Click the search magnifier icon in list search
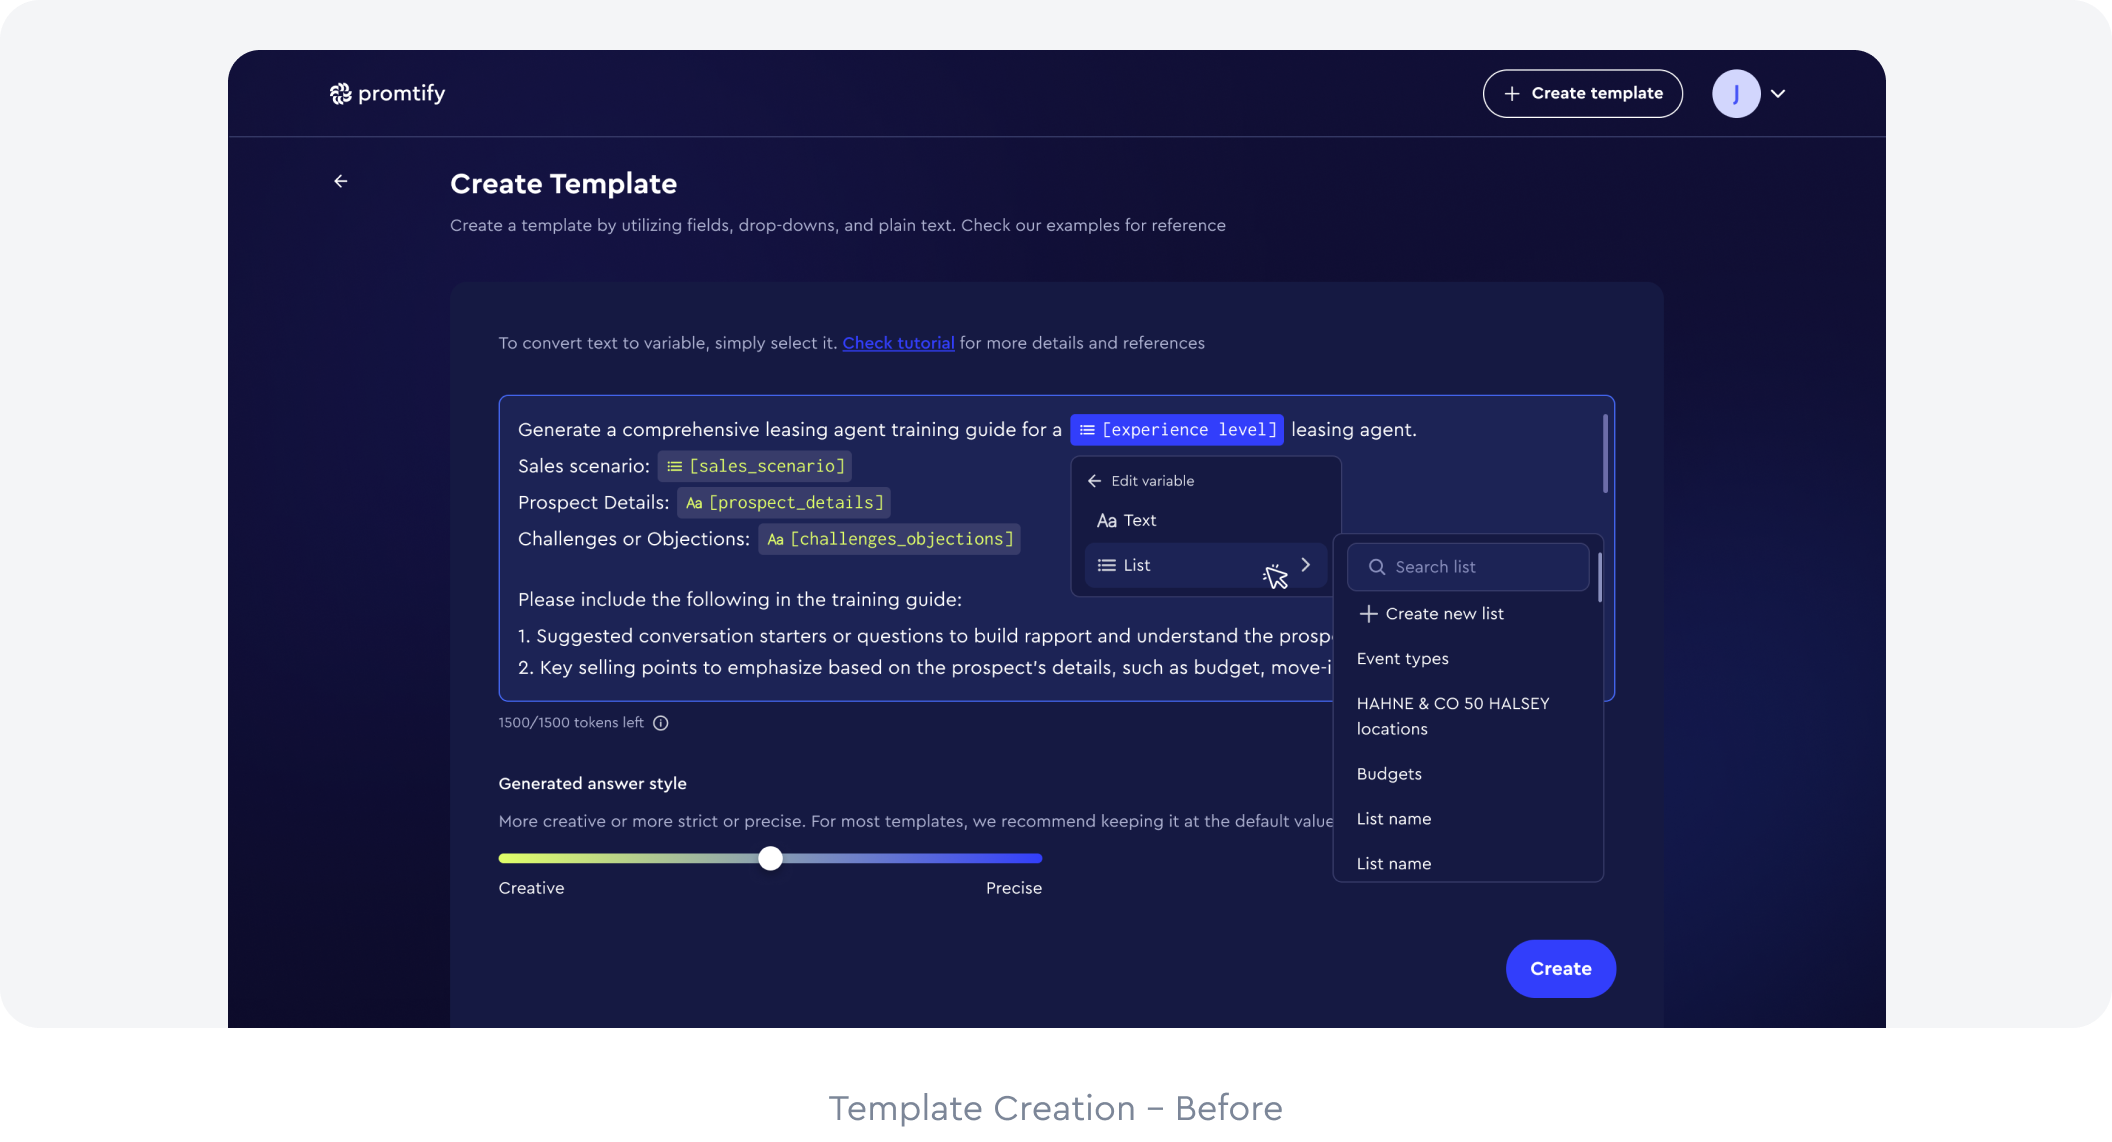2112x1142 pixels. (x=1377, y=567)
